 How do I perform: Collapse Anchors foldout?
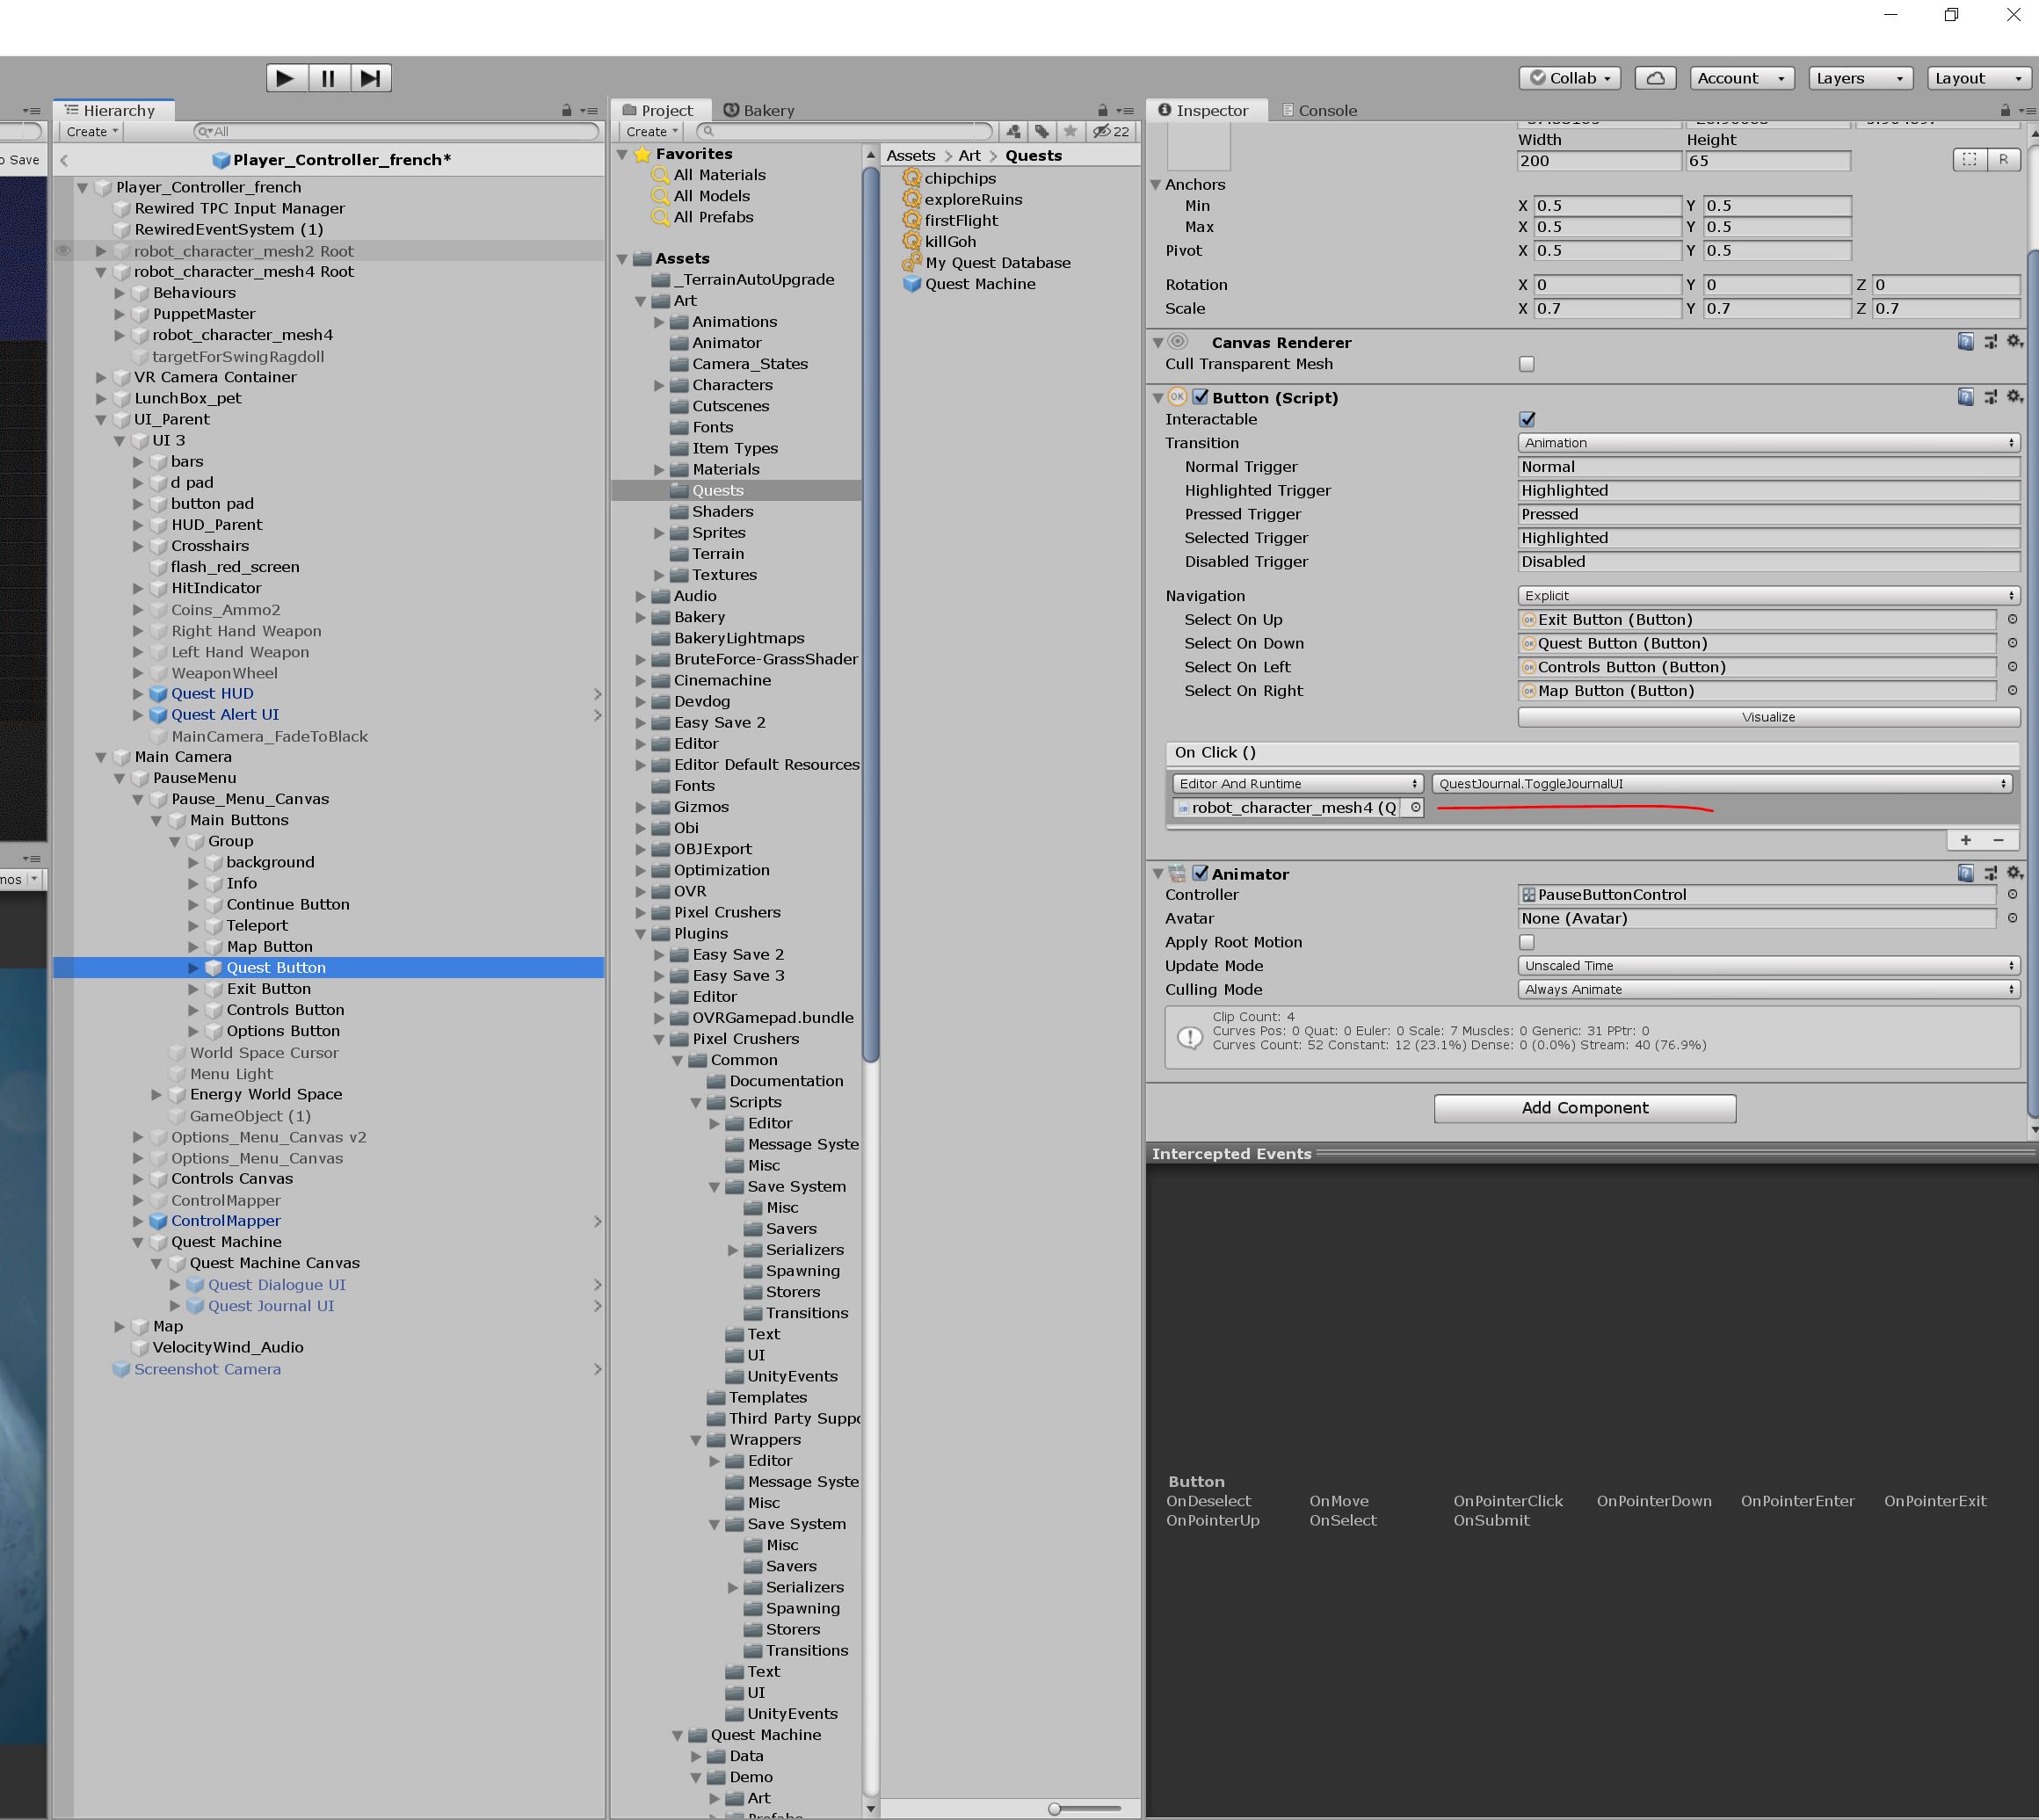tap(1156, 185)
